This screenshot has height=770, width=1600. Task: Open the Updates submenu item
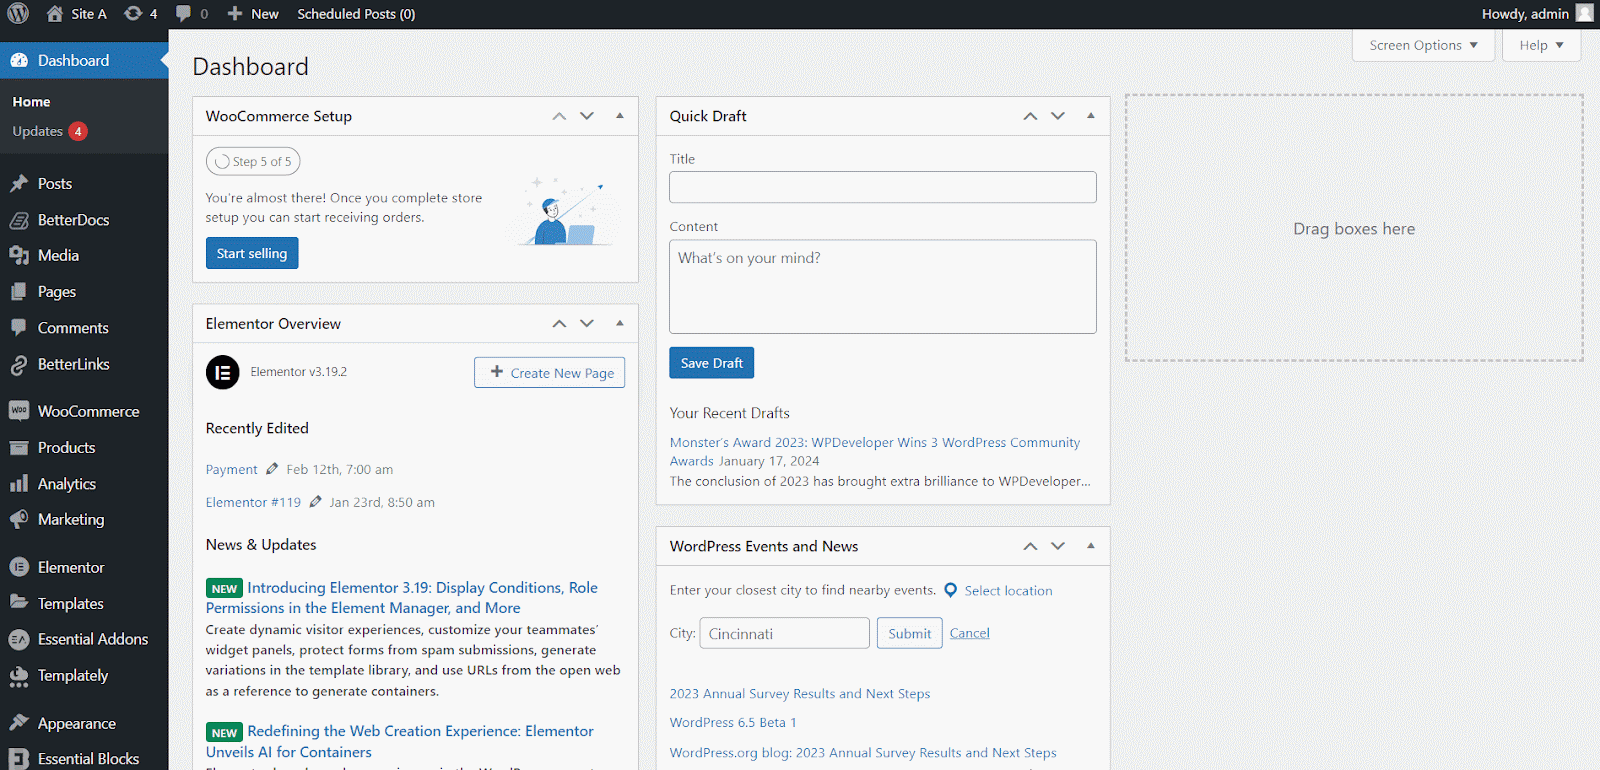(50, 131)
